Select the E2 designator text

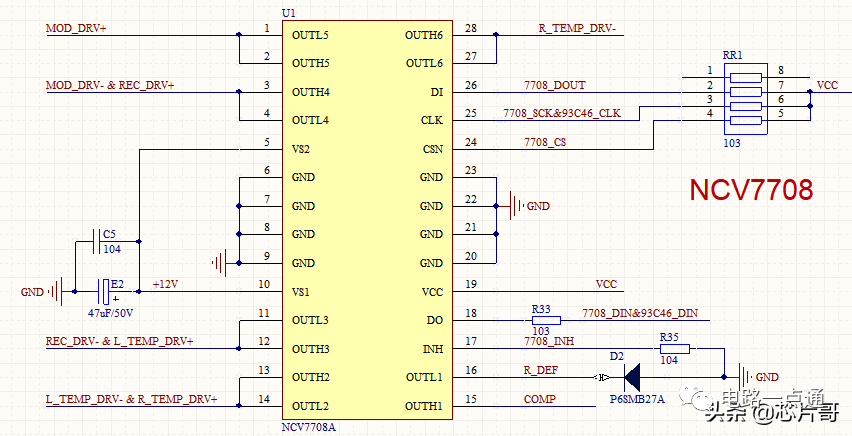[117, 284]
